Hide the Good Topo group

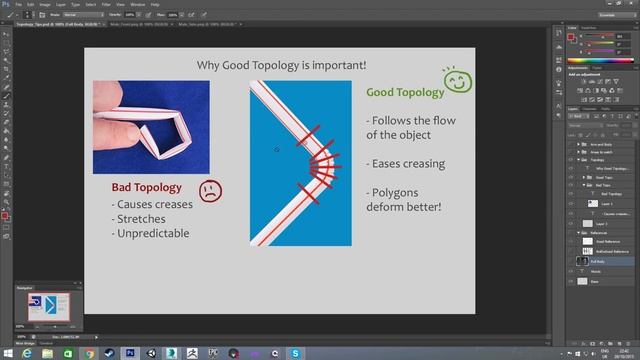coord(571,177)
